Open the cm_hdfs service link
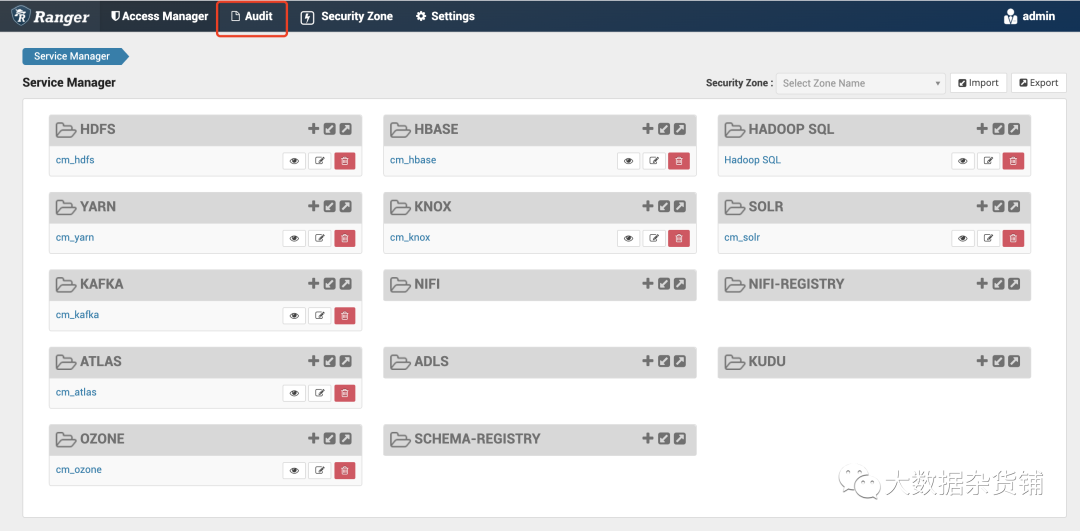Screen dimensions: 1080x531 75,160
